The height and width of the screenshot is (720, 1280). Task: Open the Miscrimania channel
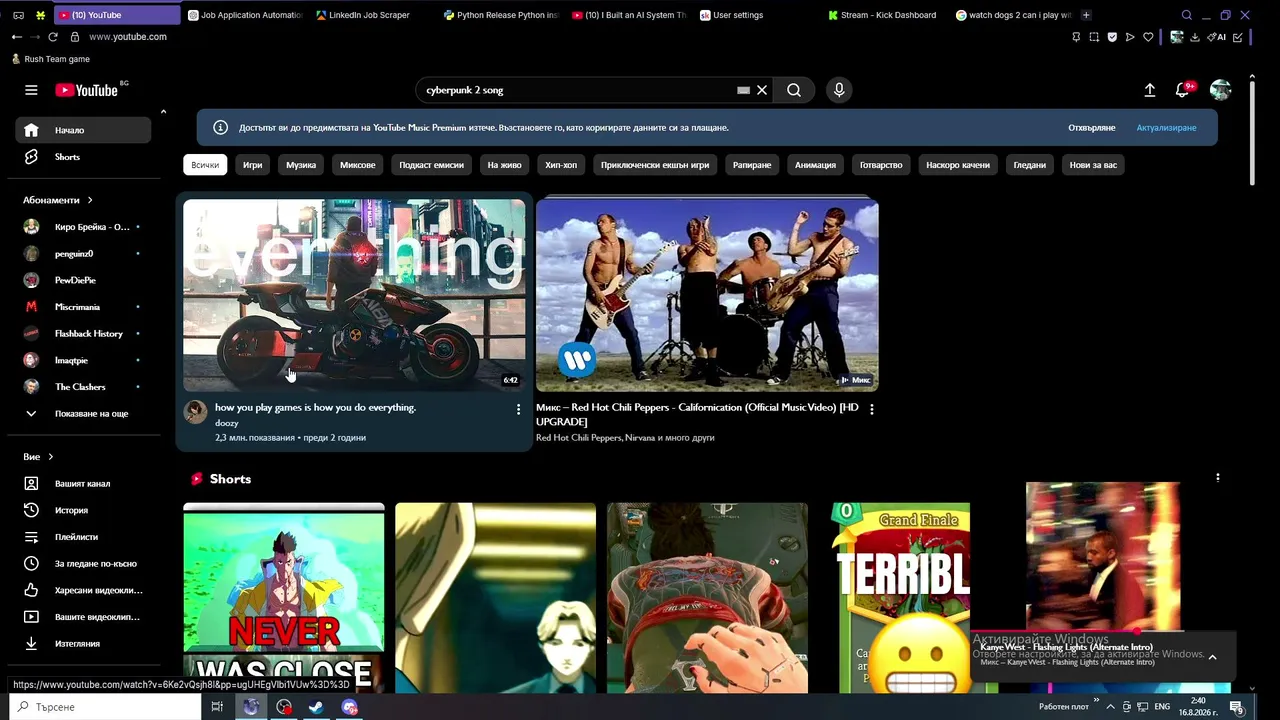[x=83, y=307]
